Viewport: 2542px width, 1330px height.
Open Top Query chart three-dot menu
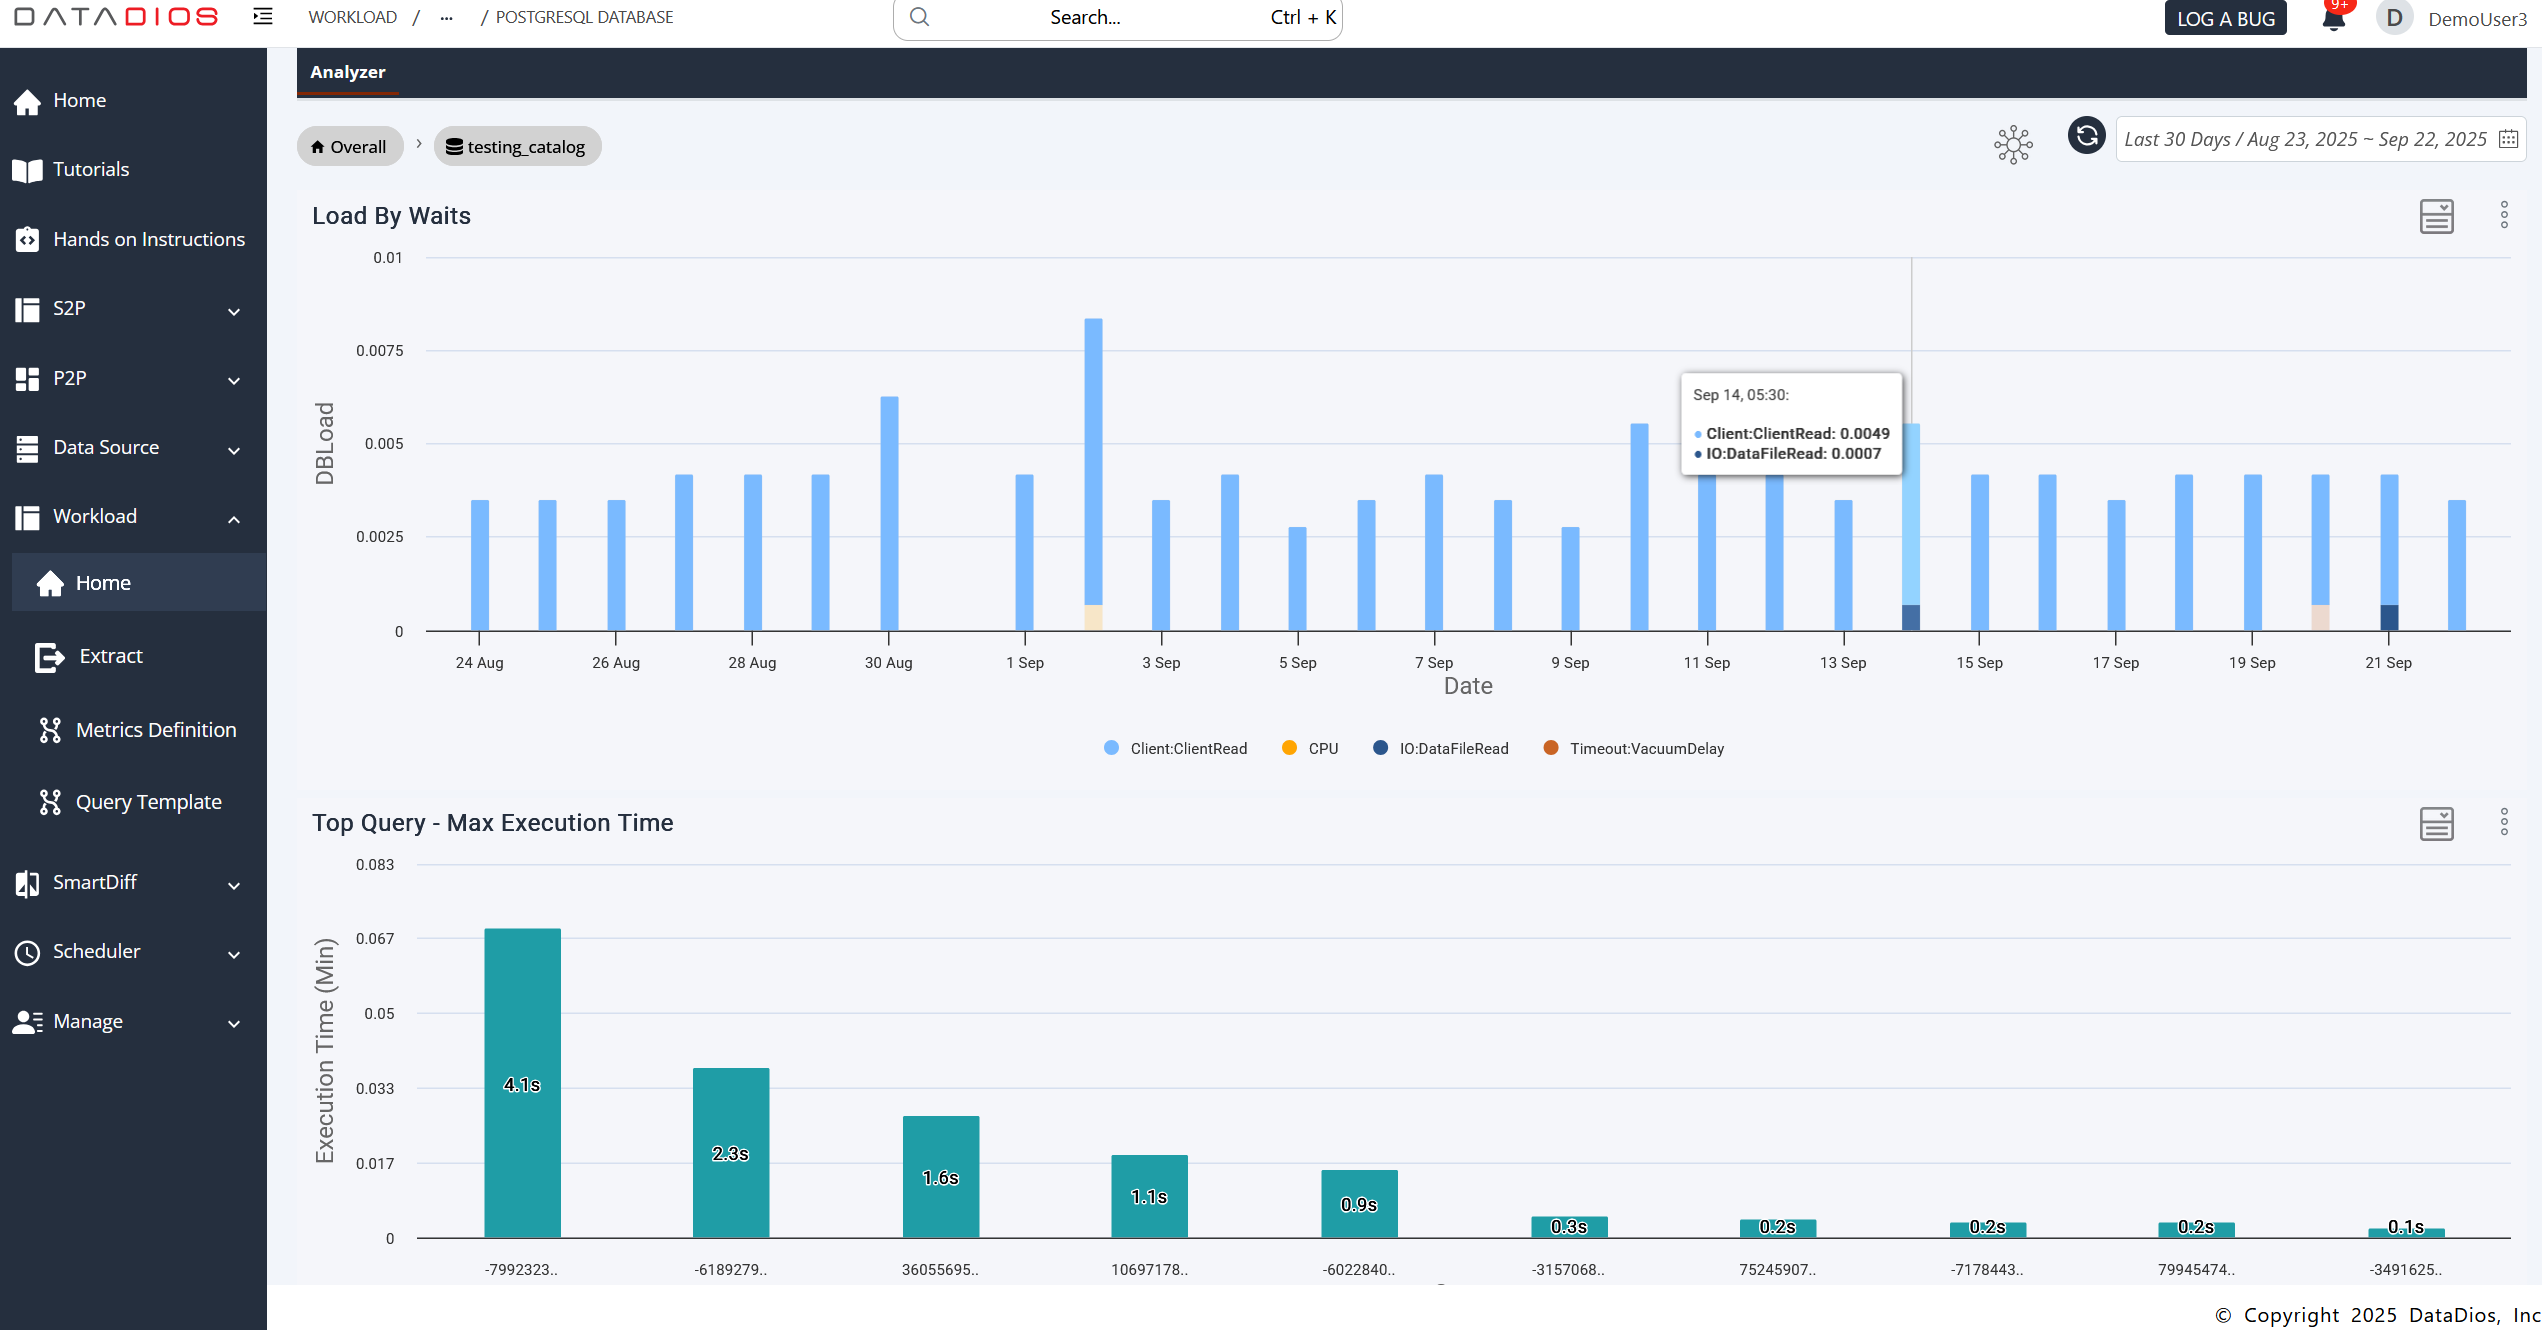pos(2504,822)
